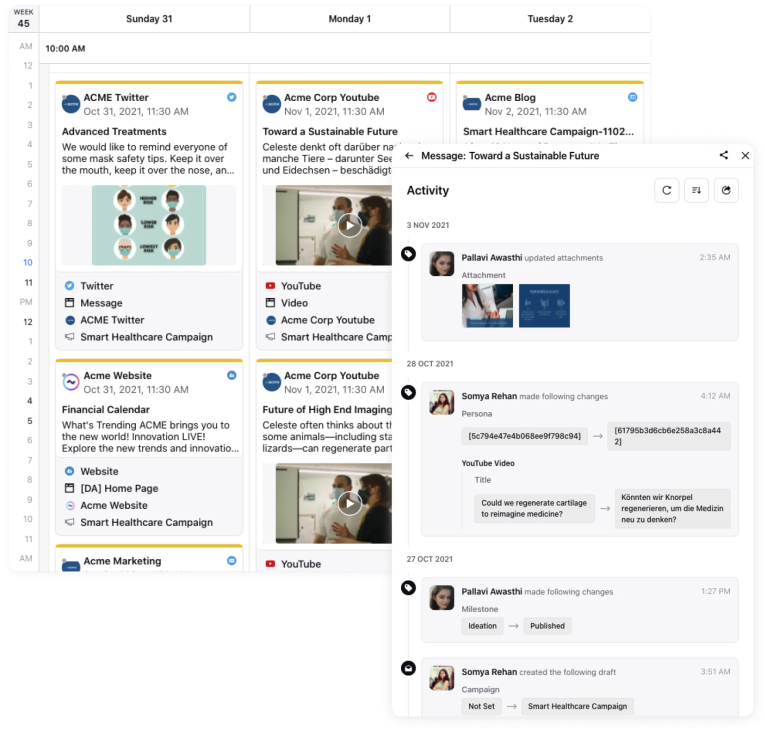Click the Could we regenerate cartilage title chip

(534, 508)
